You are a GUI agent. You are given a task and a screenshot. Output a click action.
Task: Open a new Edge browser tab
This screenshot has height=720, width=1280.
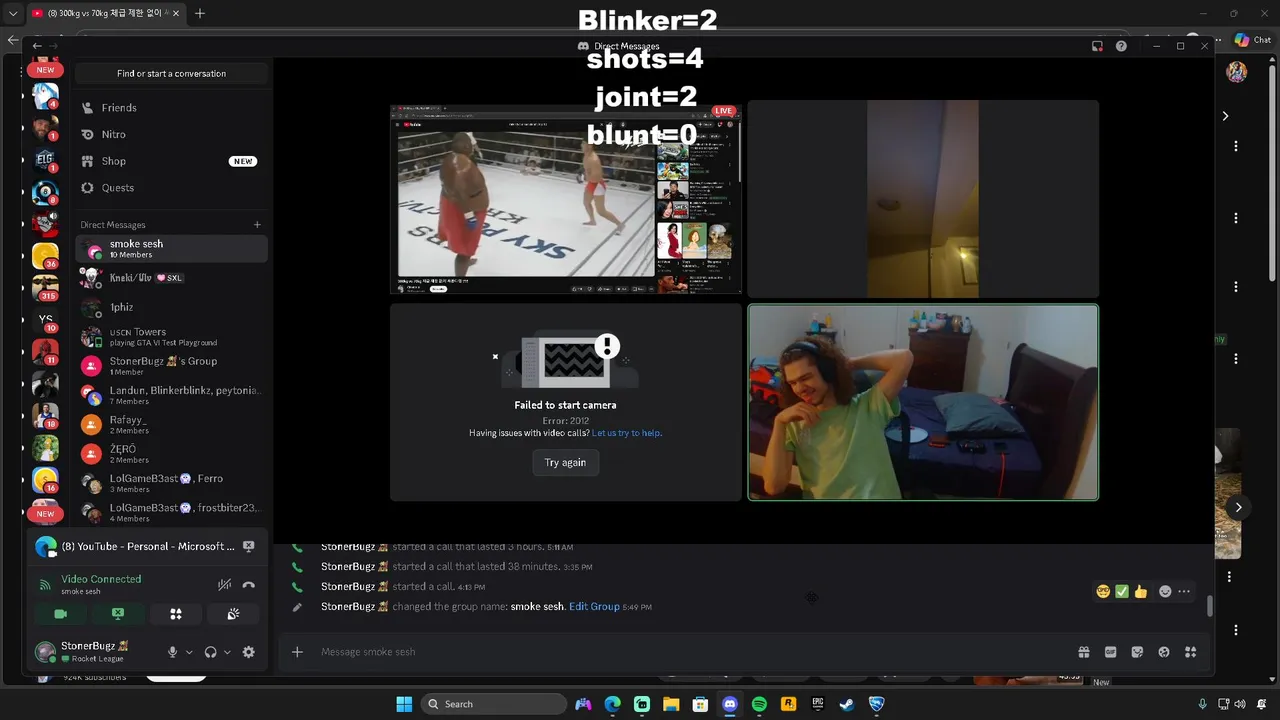coord(200,13)
